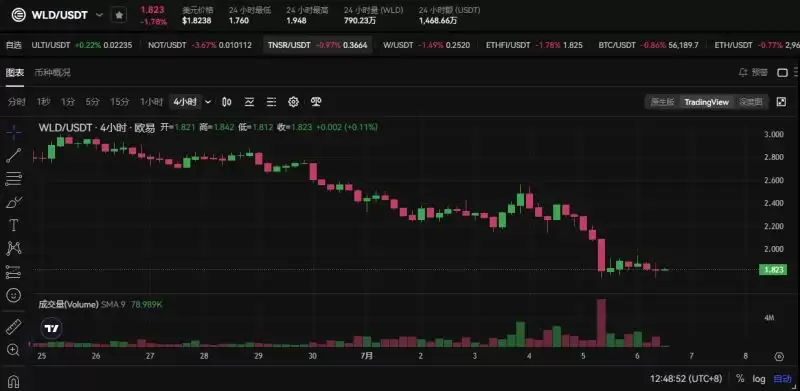Screen dimensions: 800x391
Task: Open the 预警 price alert bell
Action: coord(753,72)
